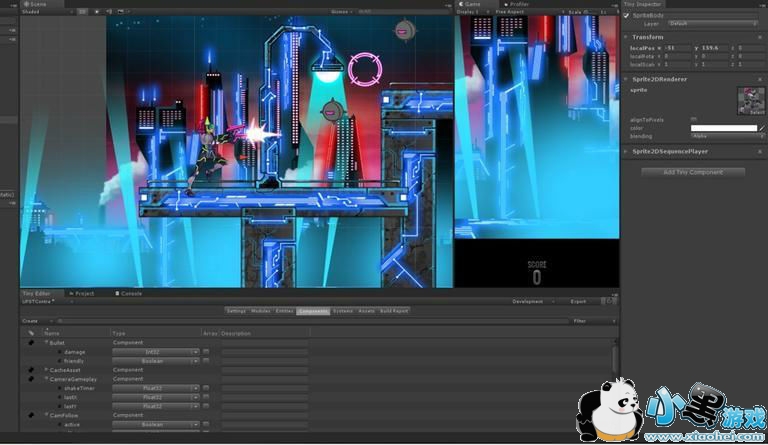Click the Bullet component tag icon
Viewport: 768px width, 445px height.
31,342
